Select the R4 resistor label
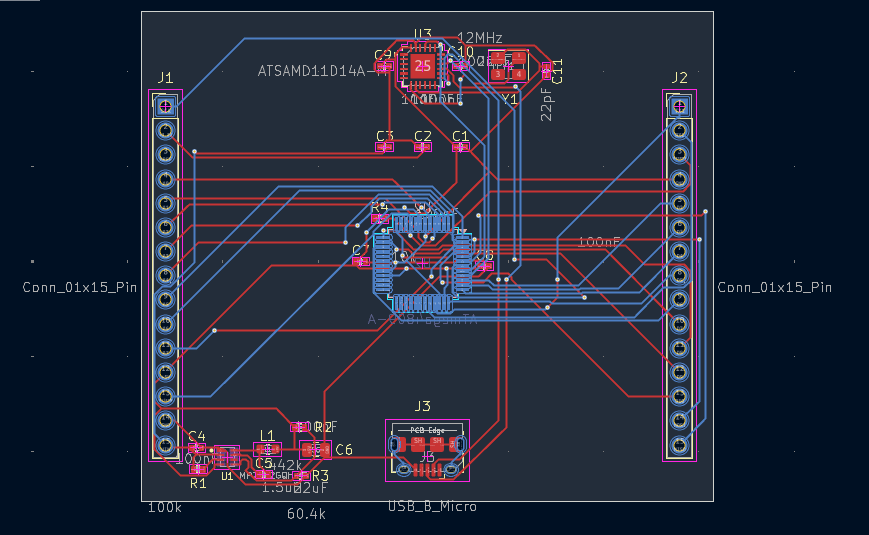 (379, 207)
